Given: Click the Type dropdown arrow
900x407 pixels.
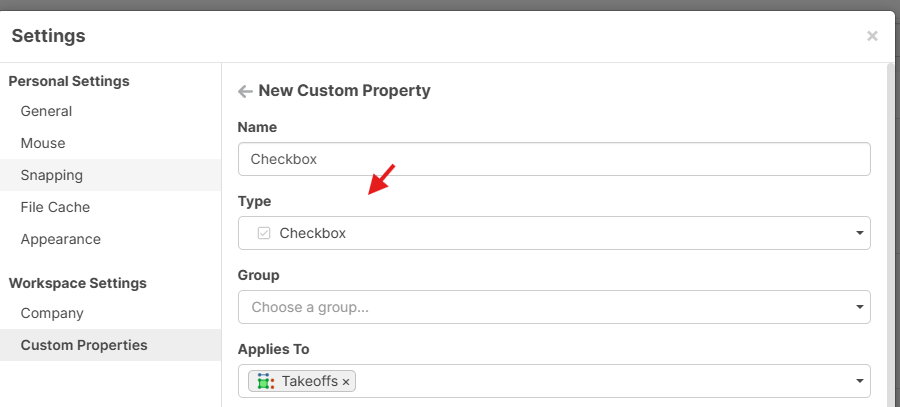Looking at the screenshot, I should (859, 233).
